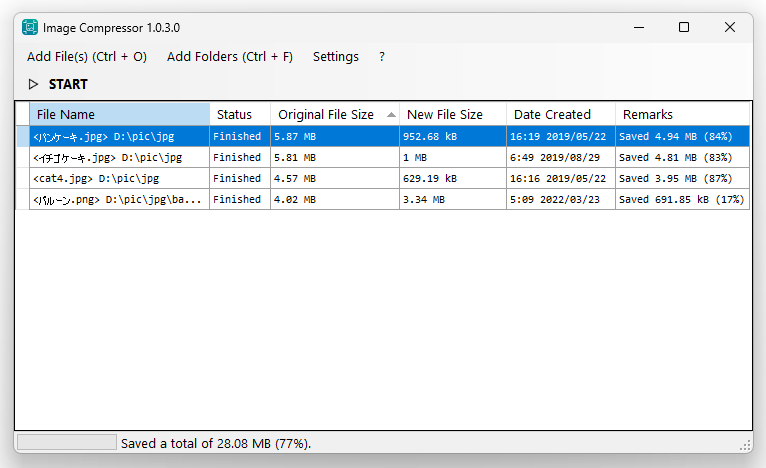The width and height of the screenshot is (766, 468).
Task: Click the Saved 4.81 MB (83%) remark
Action: coord(682,157)
